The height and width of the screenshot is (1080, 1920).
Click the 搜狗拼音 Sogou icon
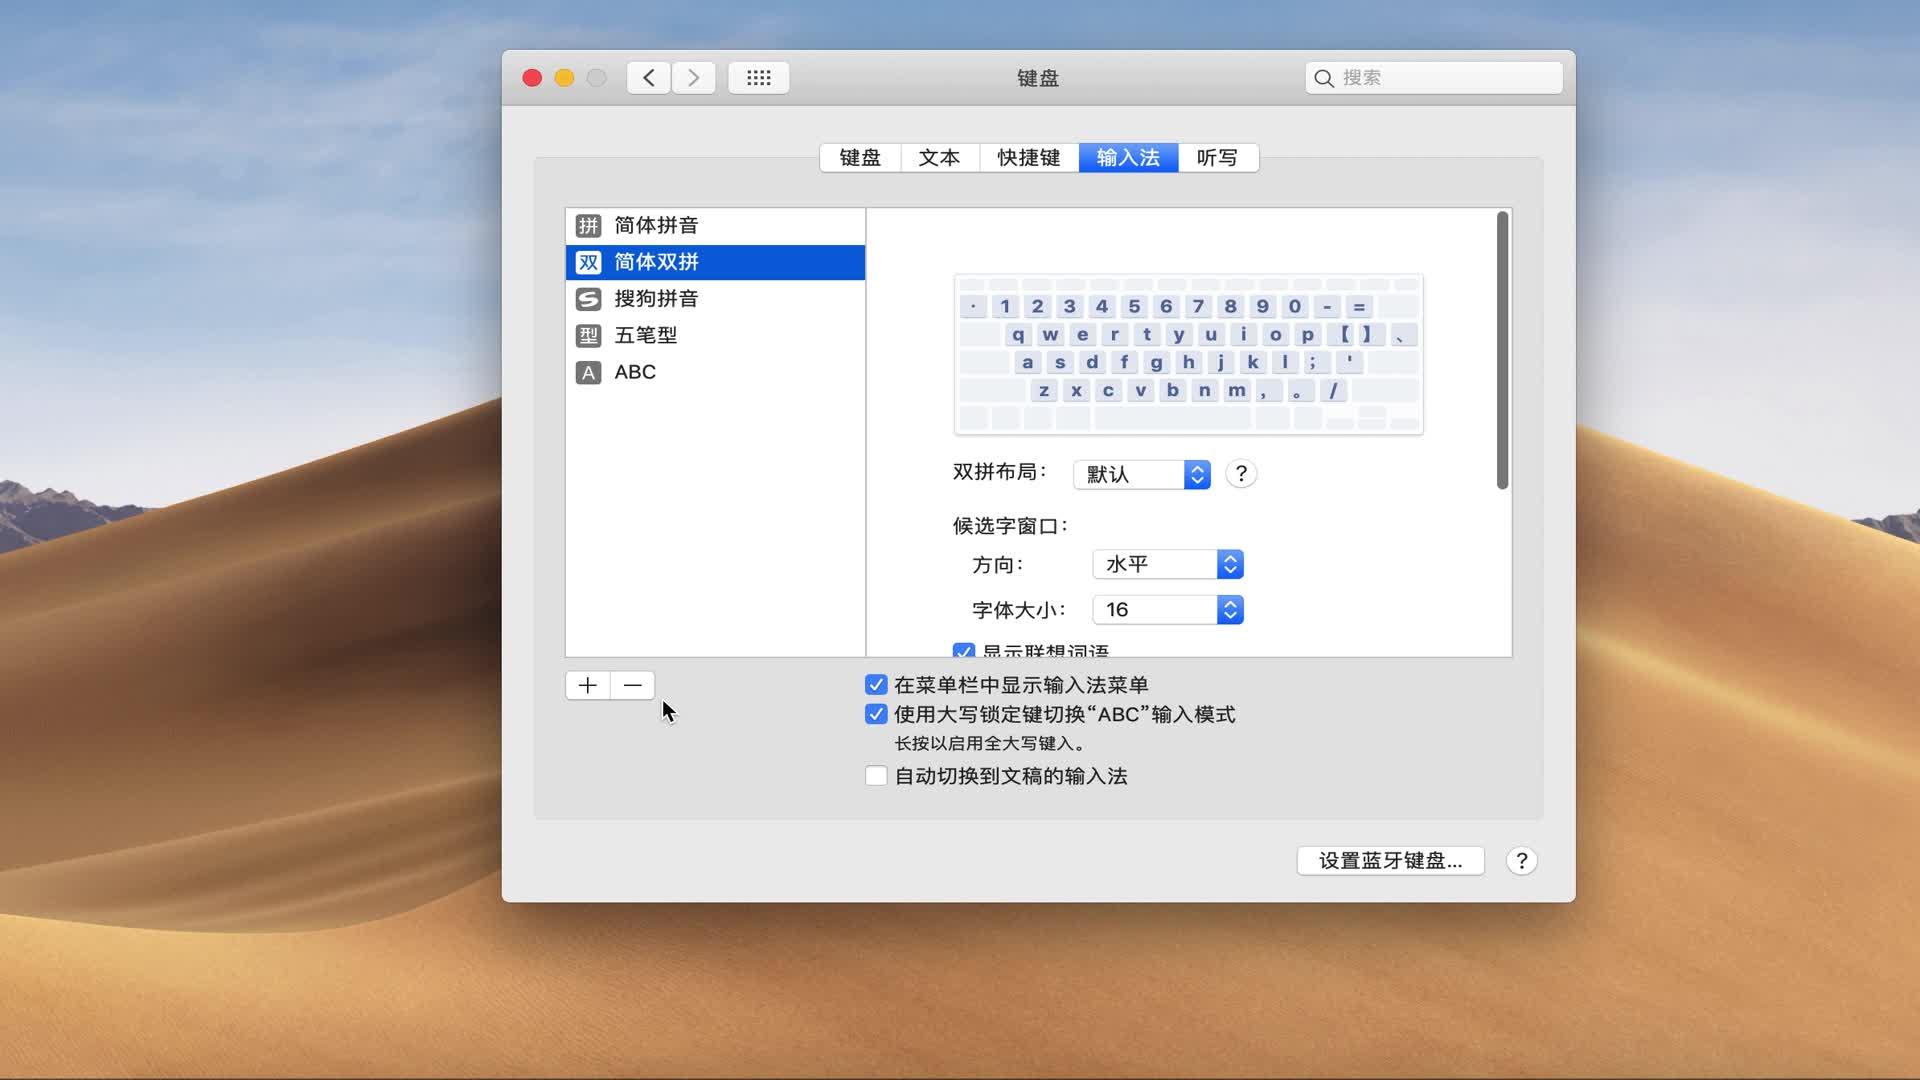(588, 299)
